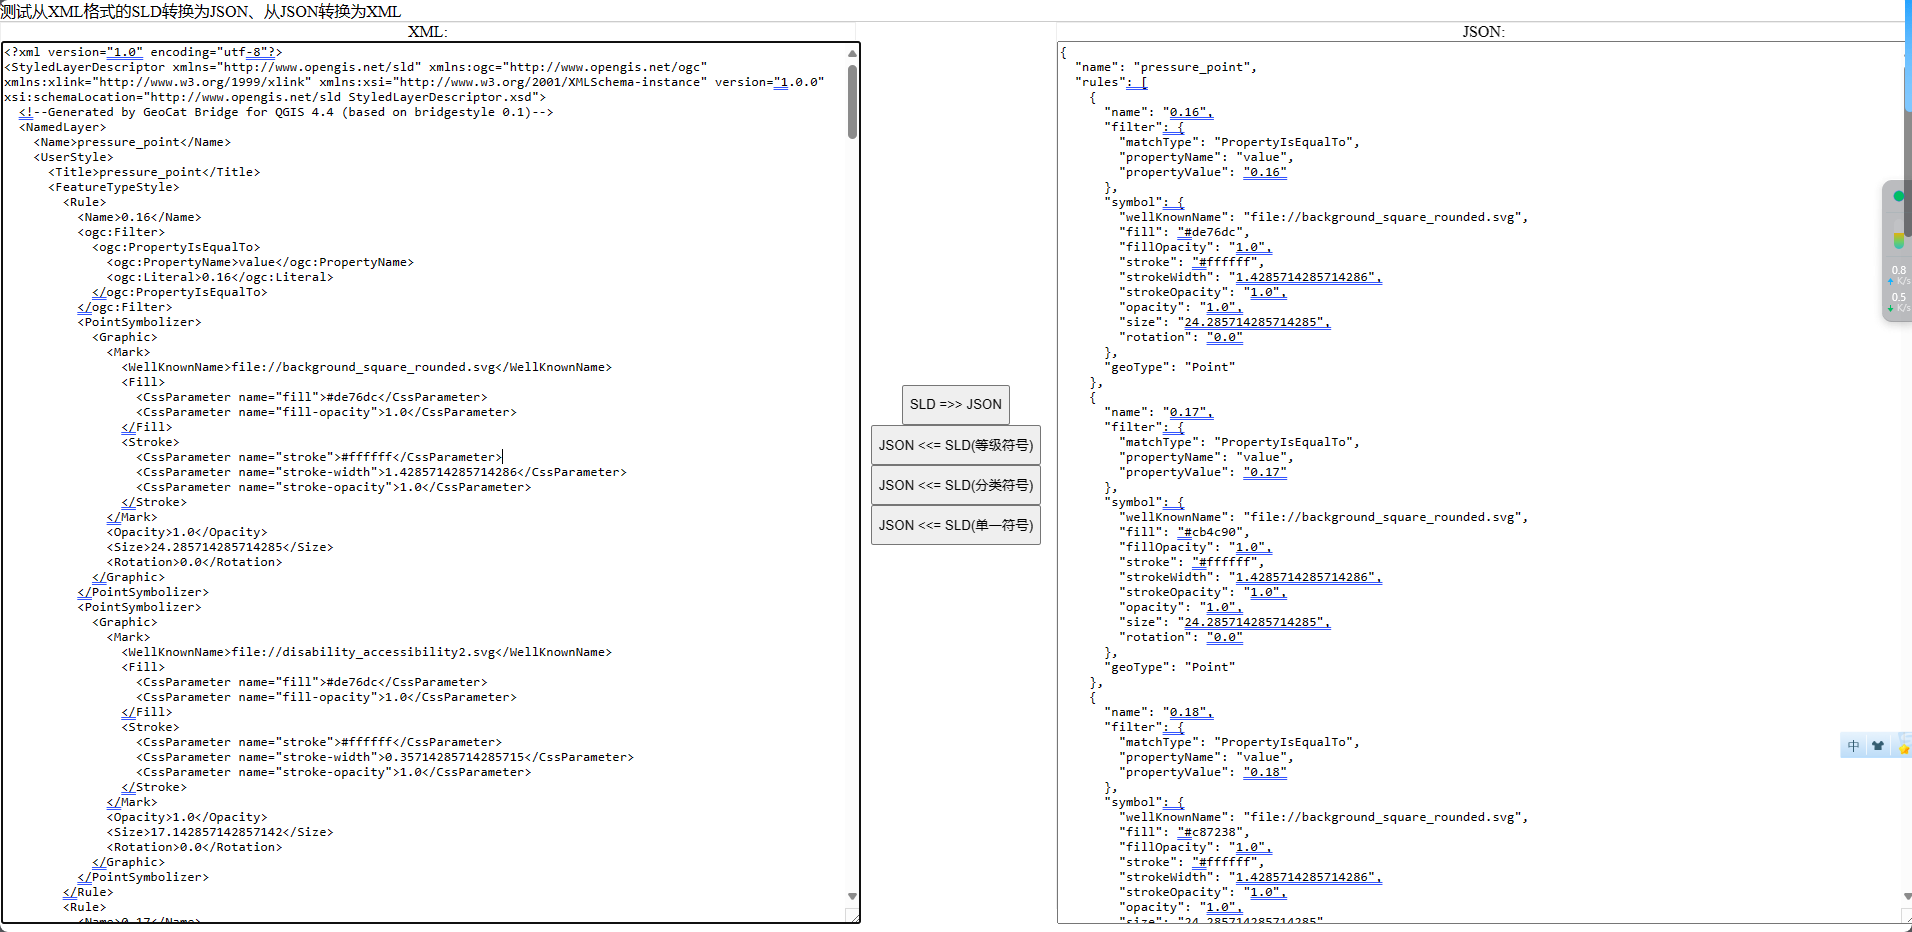Click the <Title>pressure_point</Title> line
The height and width of the screenshot is (932, 1912).
pyautogui.click(x=154, y=172)
